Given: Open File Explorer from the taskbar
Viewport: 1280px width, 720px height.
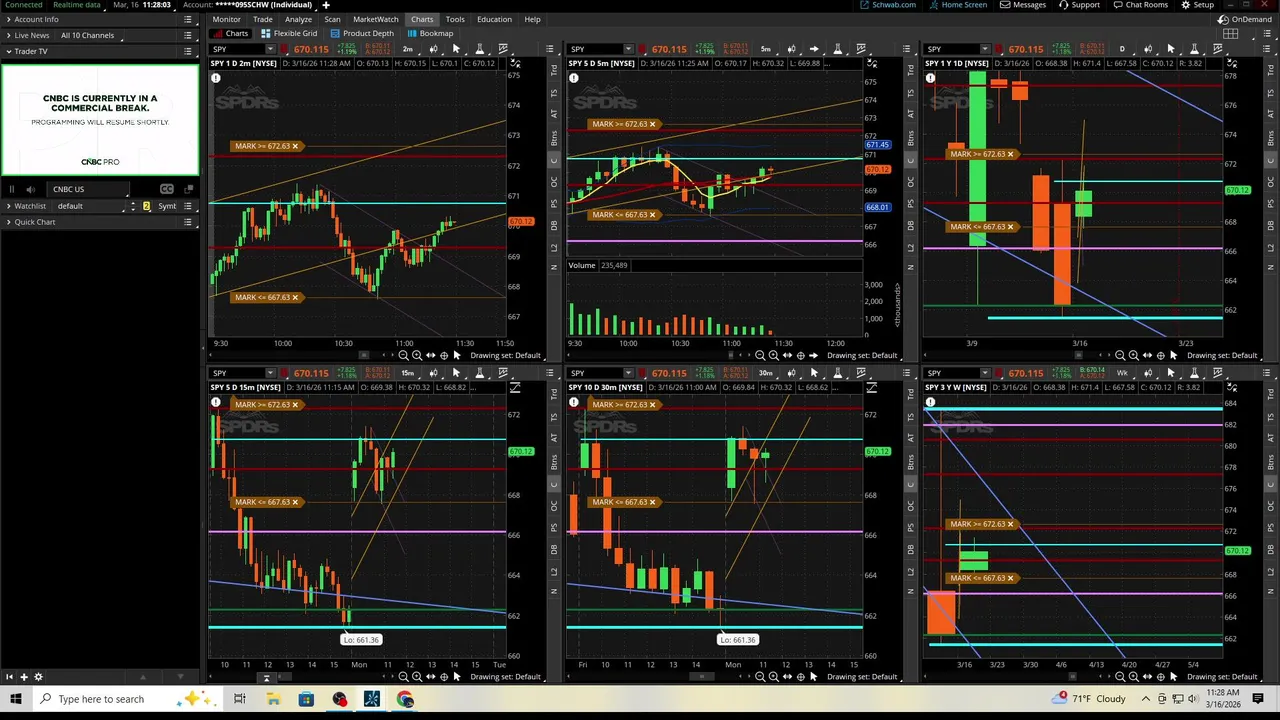Looking at the screenshot, I should [x=273, y=699].
